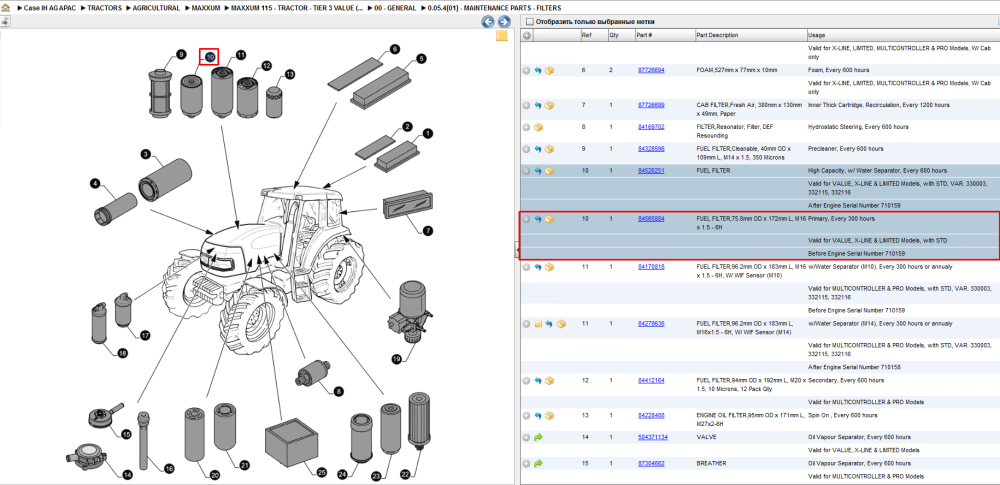Click the add-all plus icon in table header
The width and height of the screenshot is (1000, 485).
[x=527, y=36]
